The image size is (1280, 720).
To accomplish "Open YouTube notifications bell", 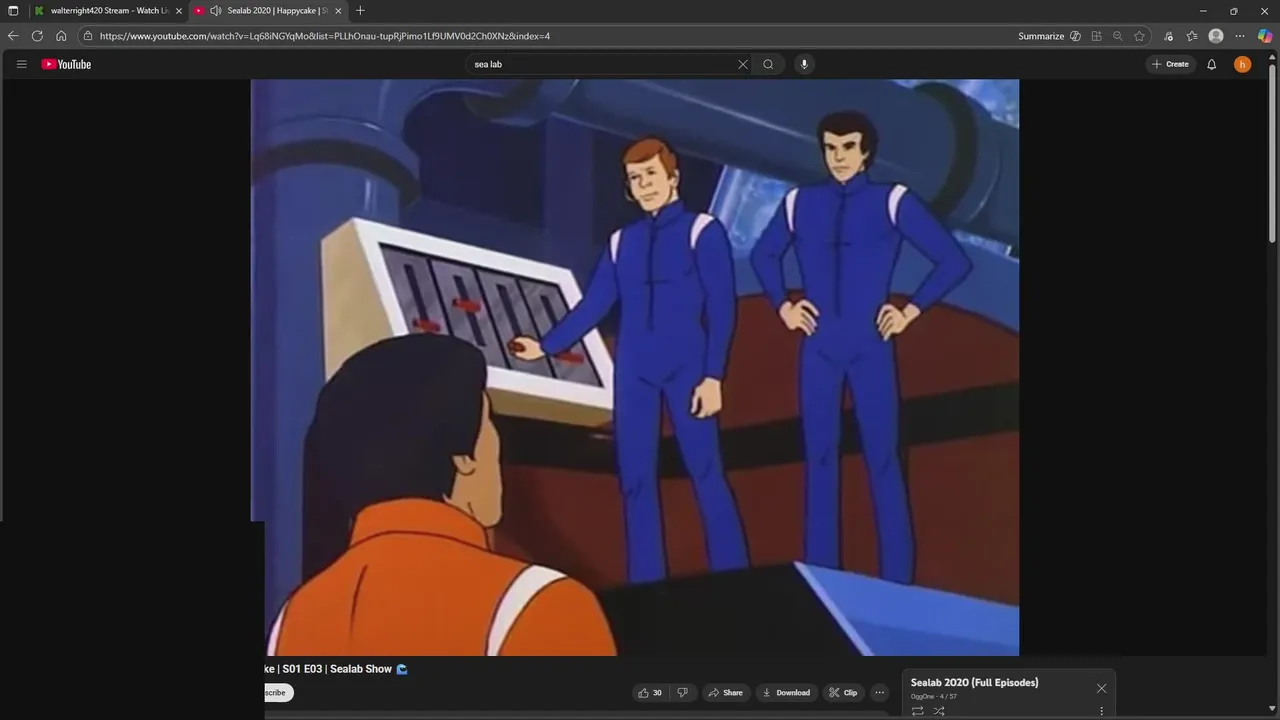I will pyautogui.click(x=1211, y=64).
